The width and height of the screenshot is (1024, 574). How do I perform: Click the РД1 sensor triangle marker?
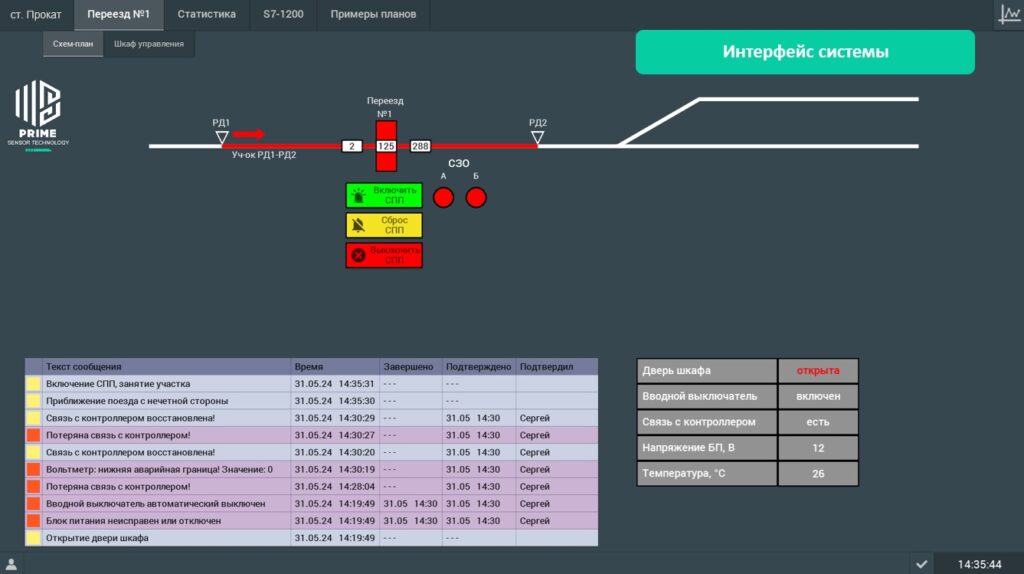(222, 137)
